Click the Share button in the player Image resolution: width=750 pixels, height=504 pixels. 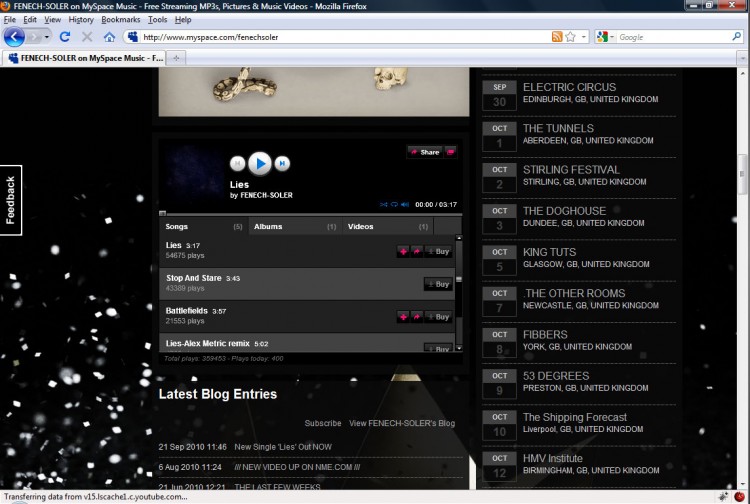425,152
